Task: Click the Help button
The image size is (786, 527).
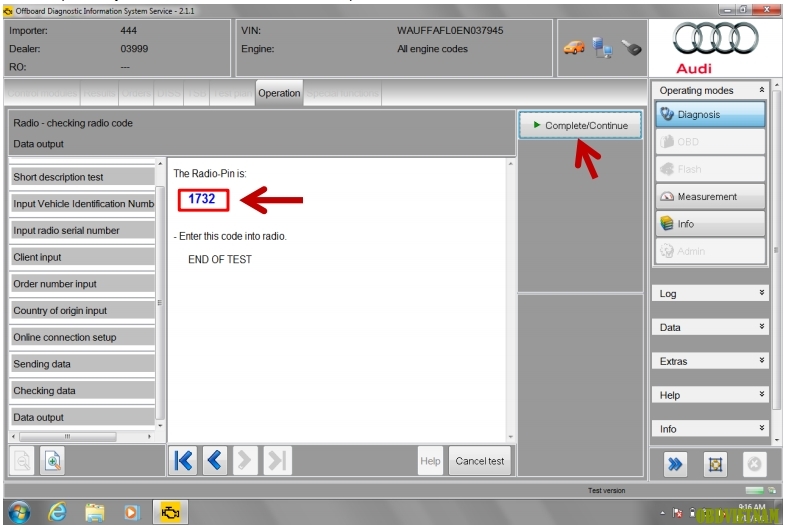Action: click(x=430, y=461)
